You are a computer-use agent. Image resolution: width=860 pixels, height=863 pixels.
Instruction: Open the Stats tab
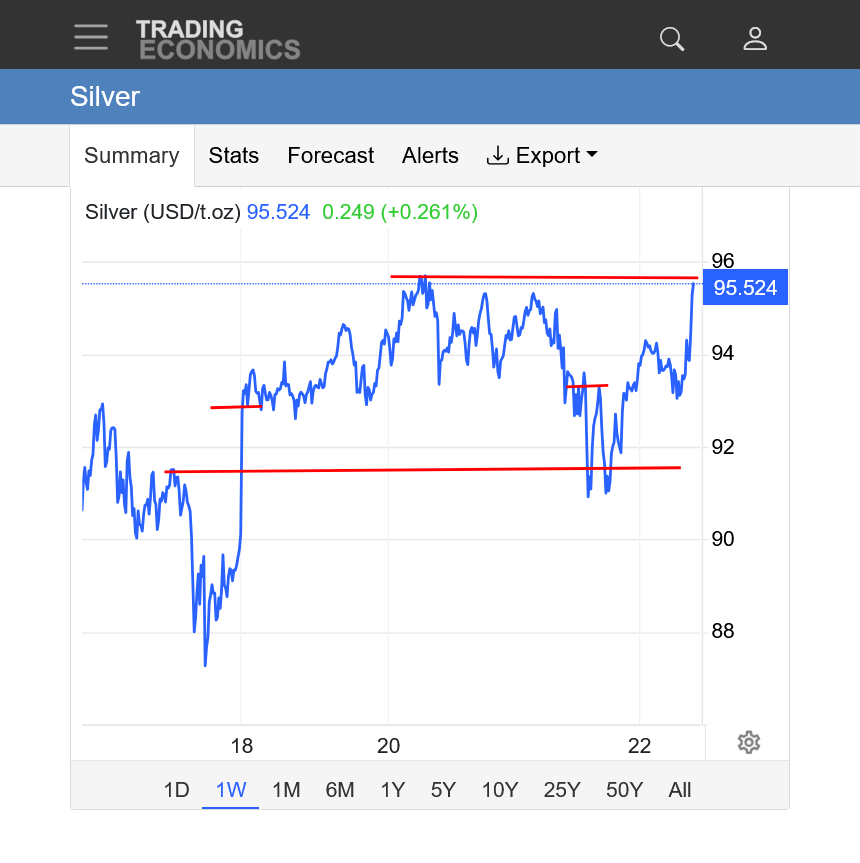pos(234,156)
